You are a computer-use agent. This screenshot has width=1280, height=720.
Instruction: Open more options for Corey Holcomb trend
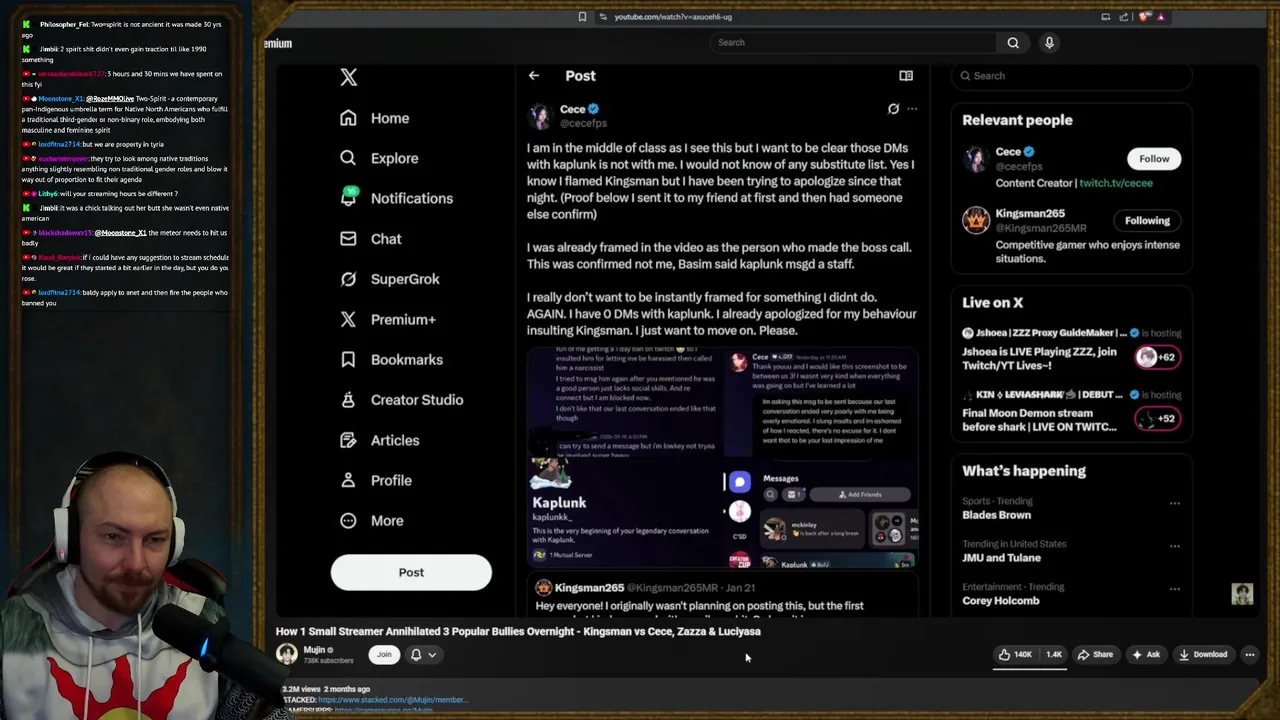[x=1175, y=589]
